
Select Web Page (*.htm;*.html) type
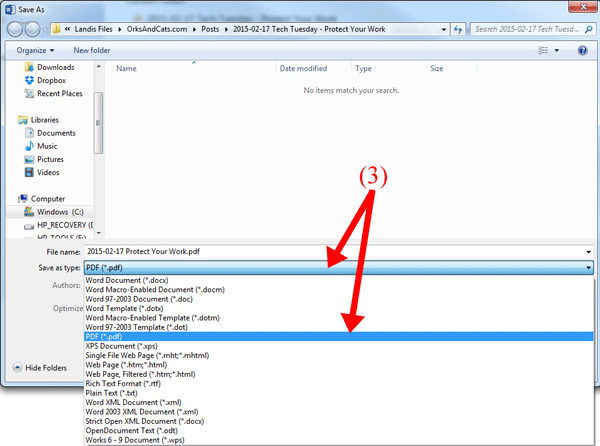click(x=339, y=365)
